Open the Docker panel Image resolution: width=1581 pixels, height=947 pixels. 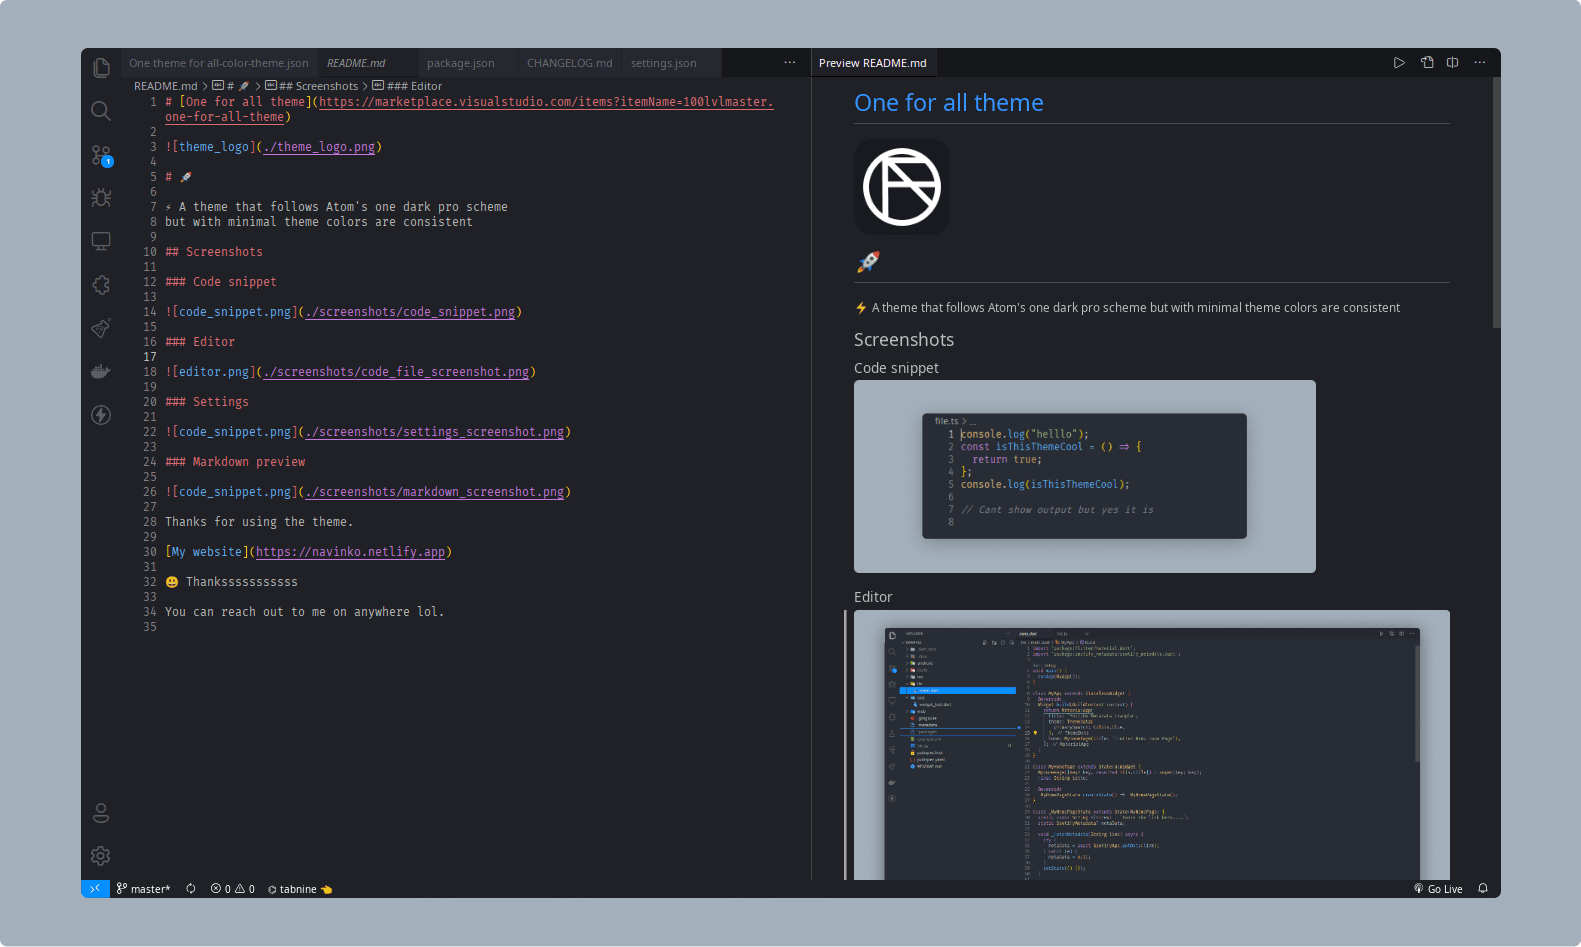click(x=101, y=372)
